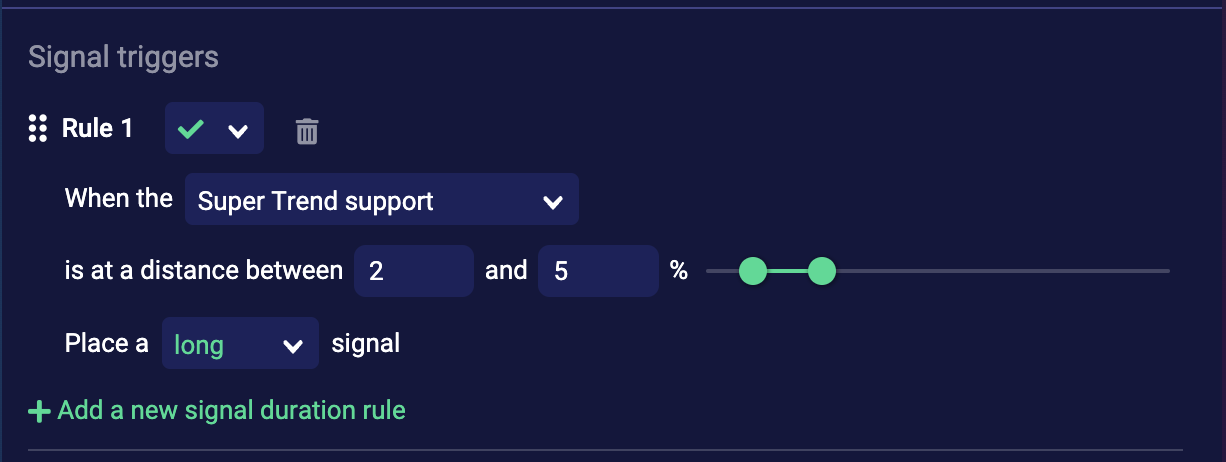Expand the Rule 1 status chevron

tap(238, 131)
